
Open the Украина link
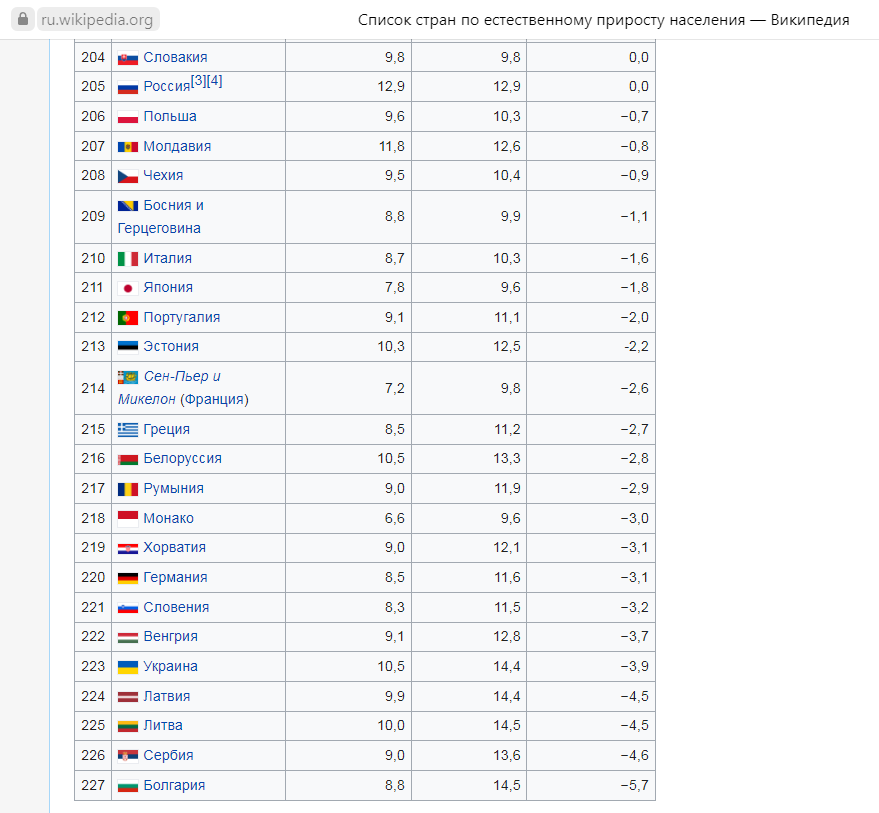pyautogui.click(x=170, y=666)
